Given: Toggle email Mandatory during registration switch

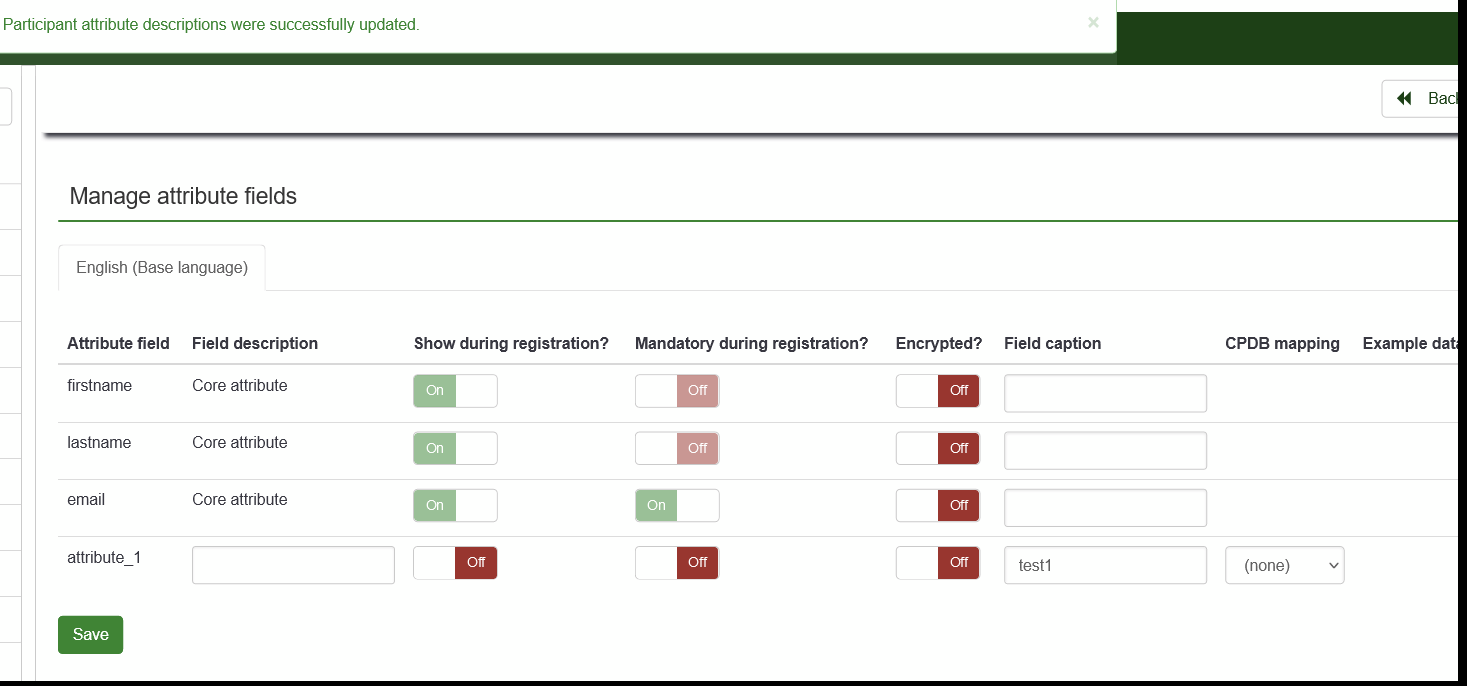Looking at the screenshot, I should click(677, 506).
